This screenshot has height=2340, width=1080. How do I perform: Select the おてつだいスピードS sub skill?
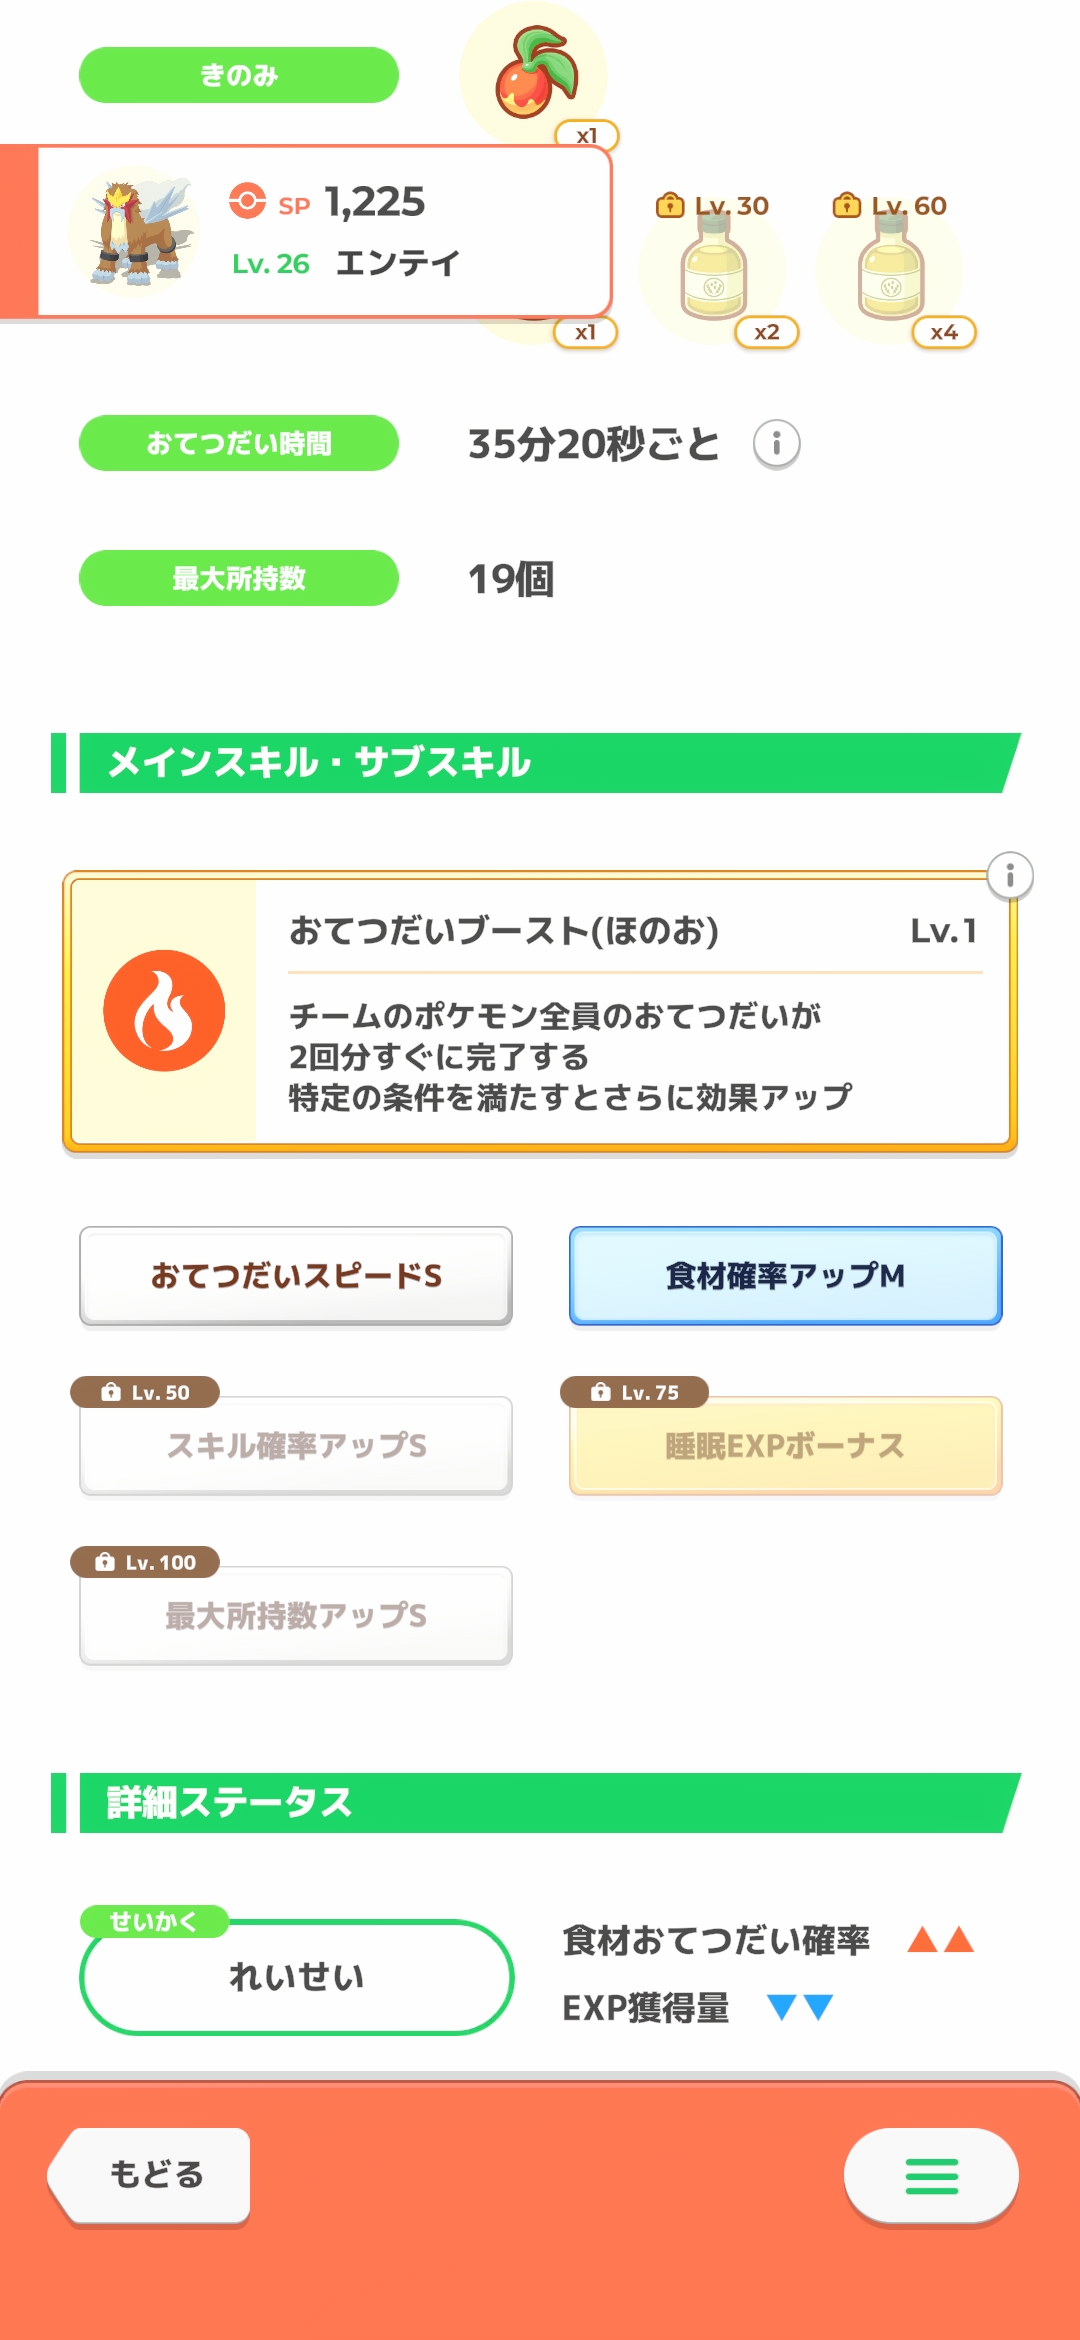(296, 1276)
